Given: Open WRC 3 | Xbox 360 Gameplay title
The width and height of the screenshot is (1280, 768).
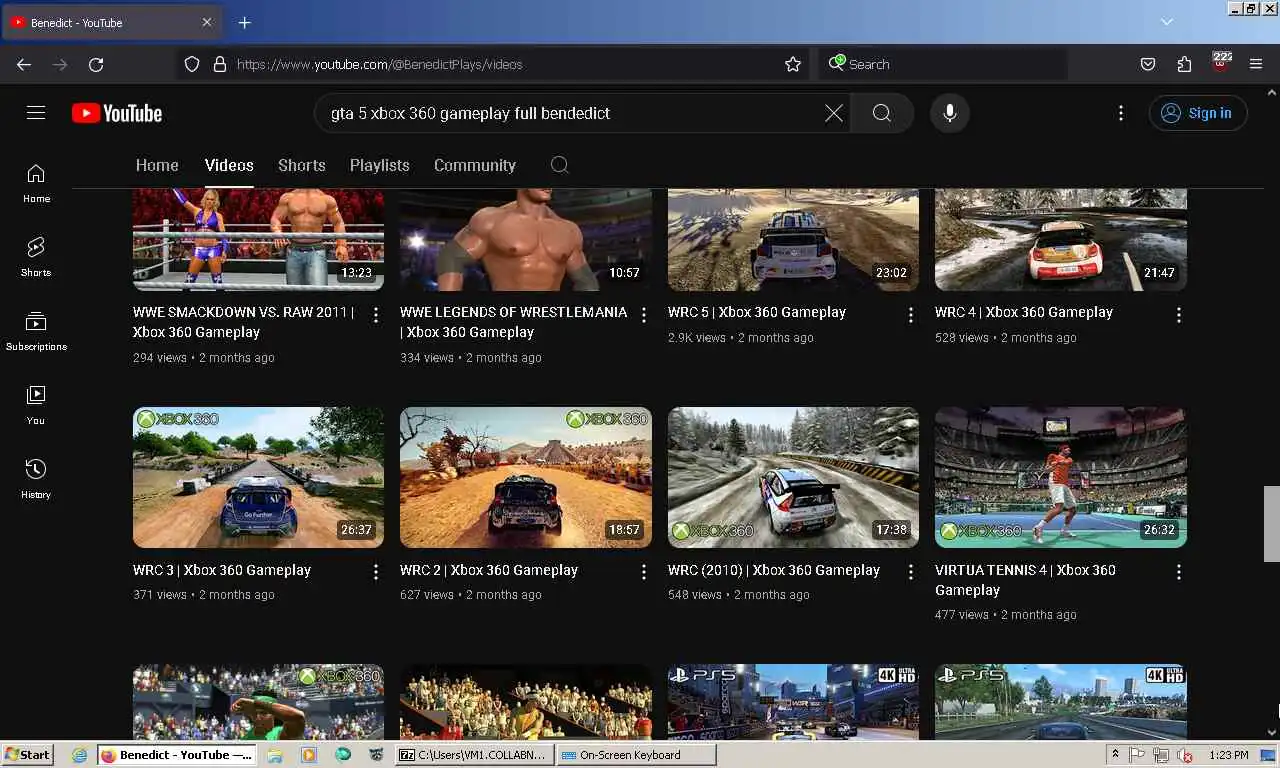Looking at the screenshot, I should click(x=222, y=570).
